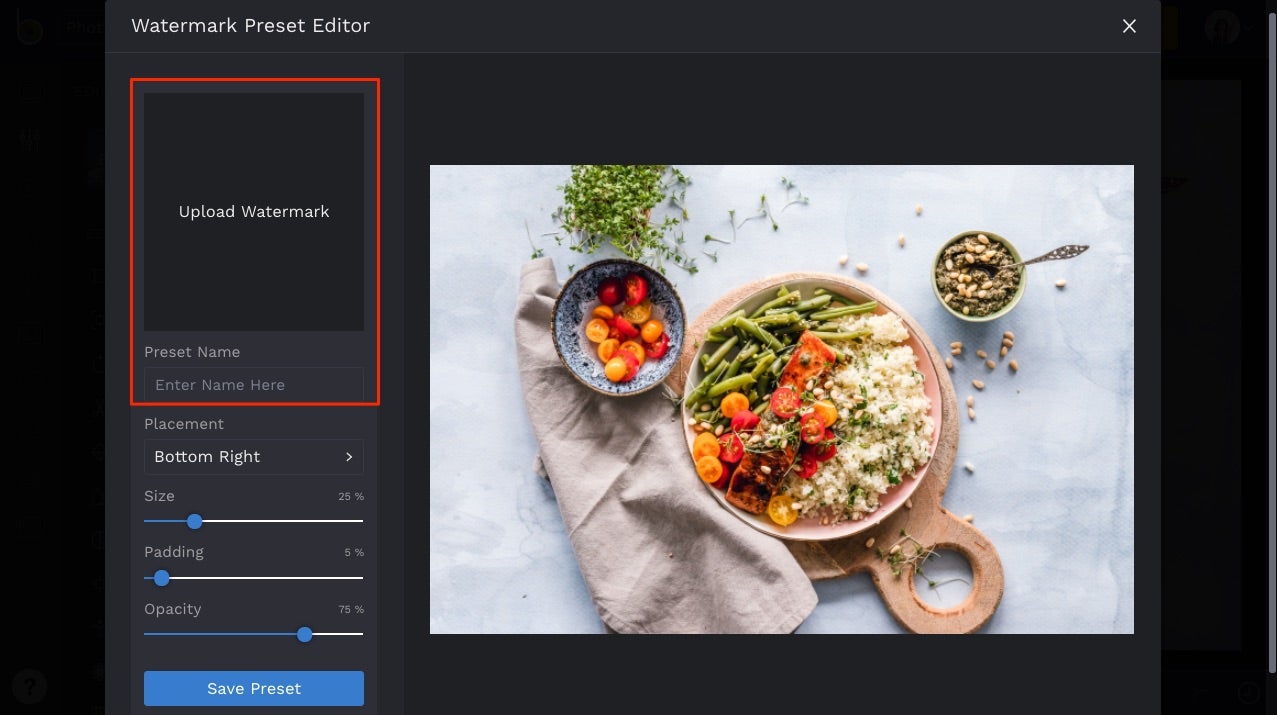Click the user avatar icon top right
This screenshot has width=1277, height=715.
pyautogui.click(x=1222, y=27)
